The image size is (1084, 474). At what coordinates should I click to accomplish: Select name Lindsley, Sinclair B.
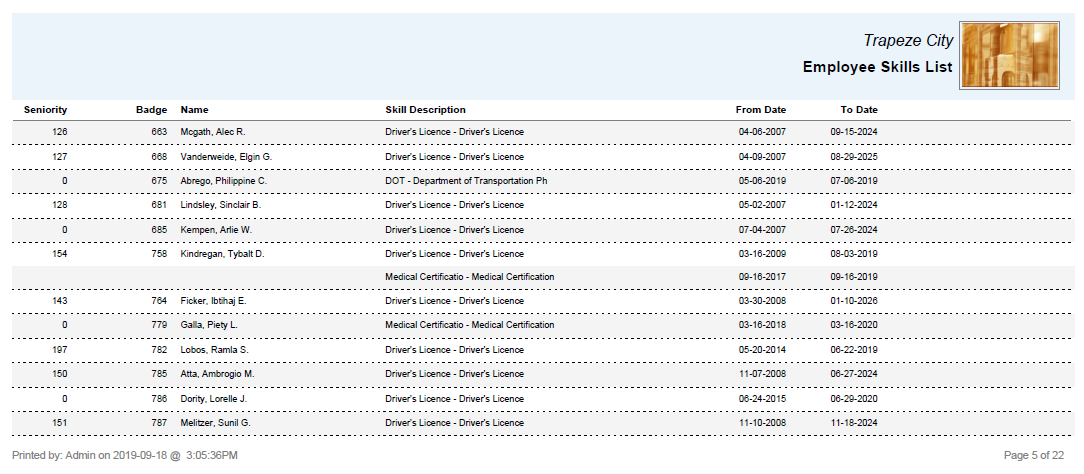[221, 205]
